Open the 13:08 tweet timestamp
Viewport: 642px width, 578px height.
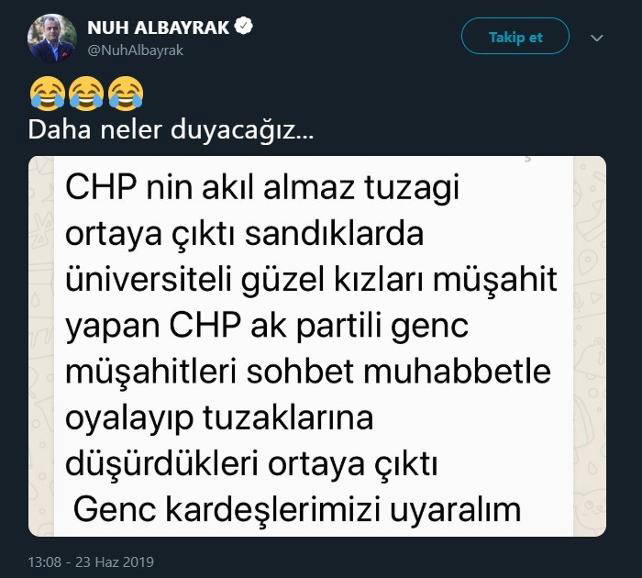pos(46,562)
